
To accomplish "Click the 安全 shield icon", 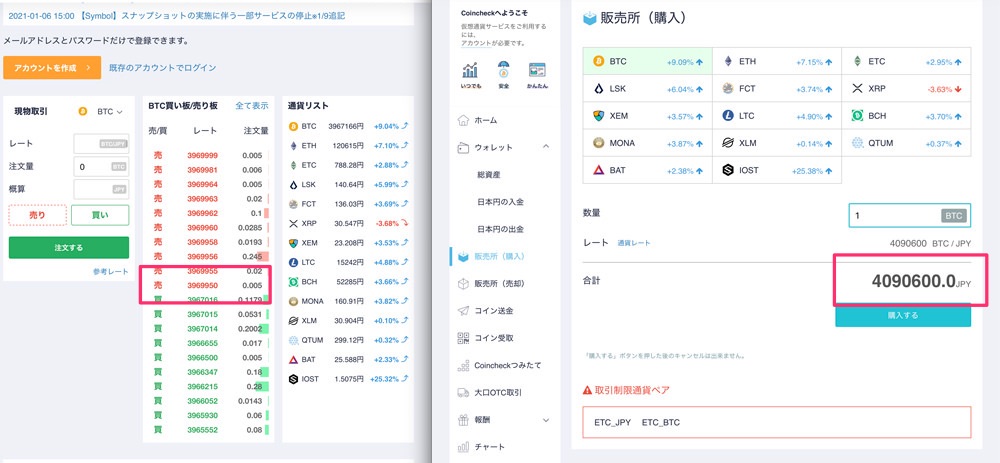I will (x=504, y=70).
